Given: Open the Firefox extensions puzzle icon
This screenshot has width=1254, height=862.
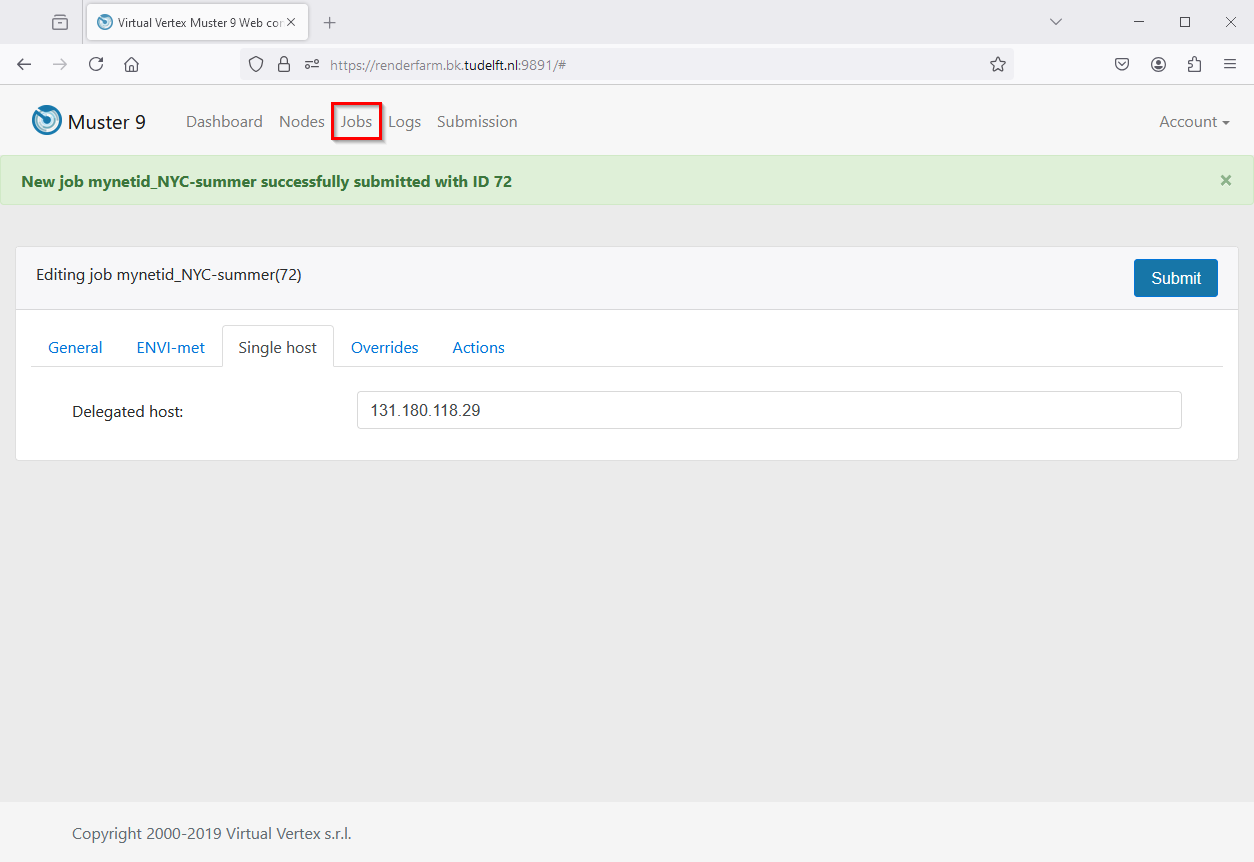Looking at the screenshot, I should point(1194,64).
